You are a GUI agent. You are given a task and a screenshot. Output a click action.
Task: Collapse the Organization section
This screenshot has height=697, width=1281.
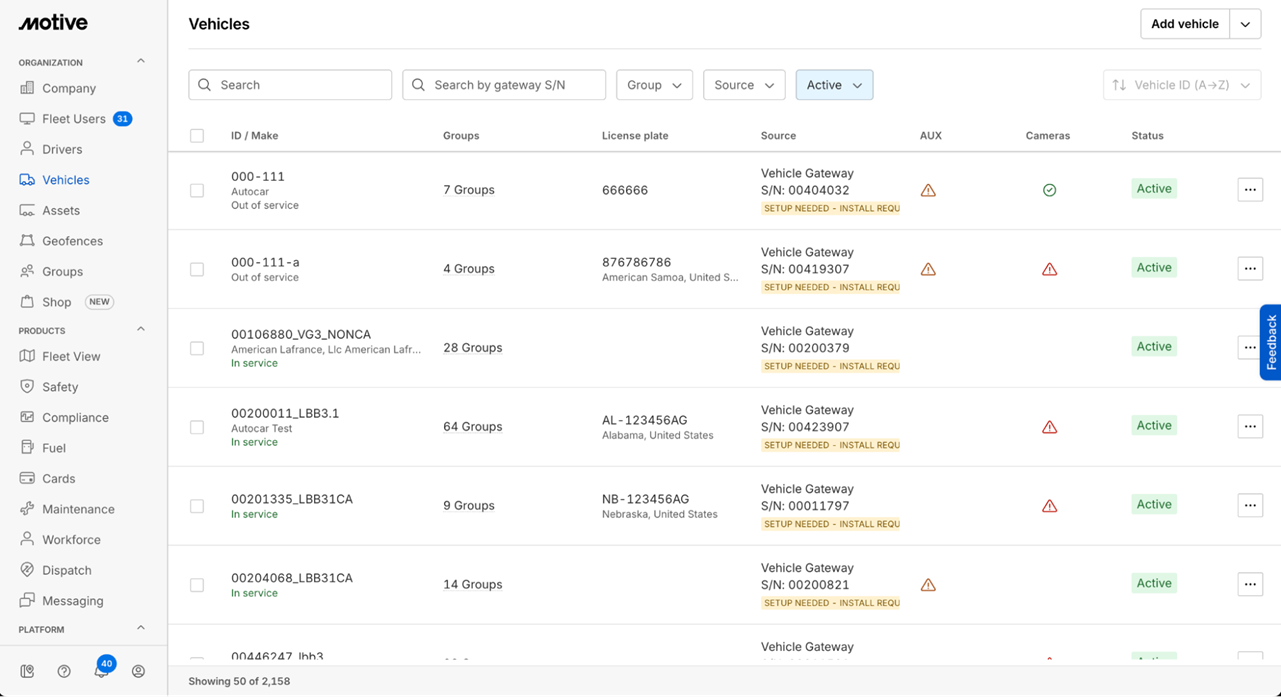click(x=141, y=61)
